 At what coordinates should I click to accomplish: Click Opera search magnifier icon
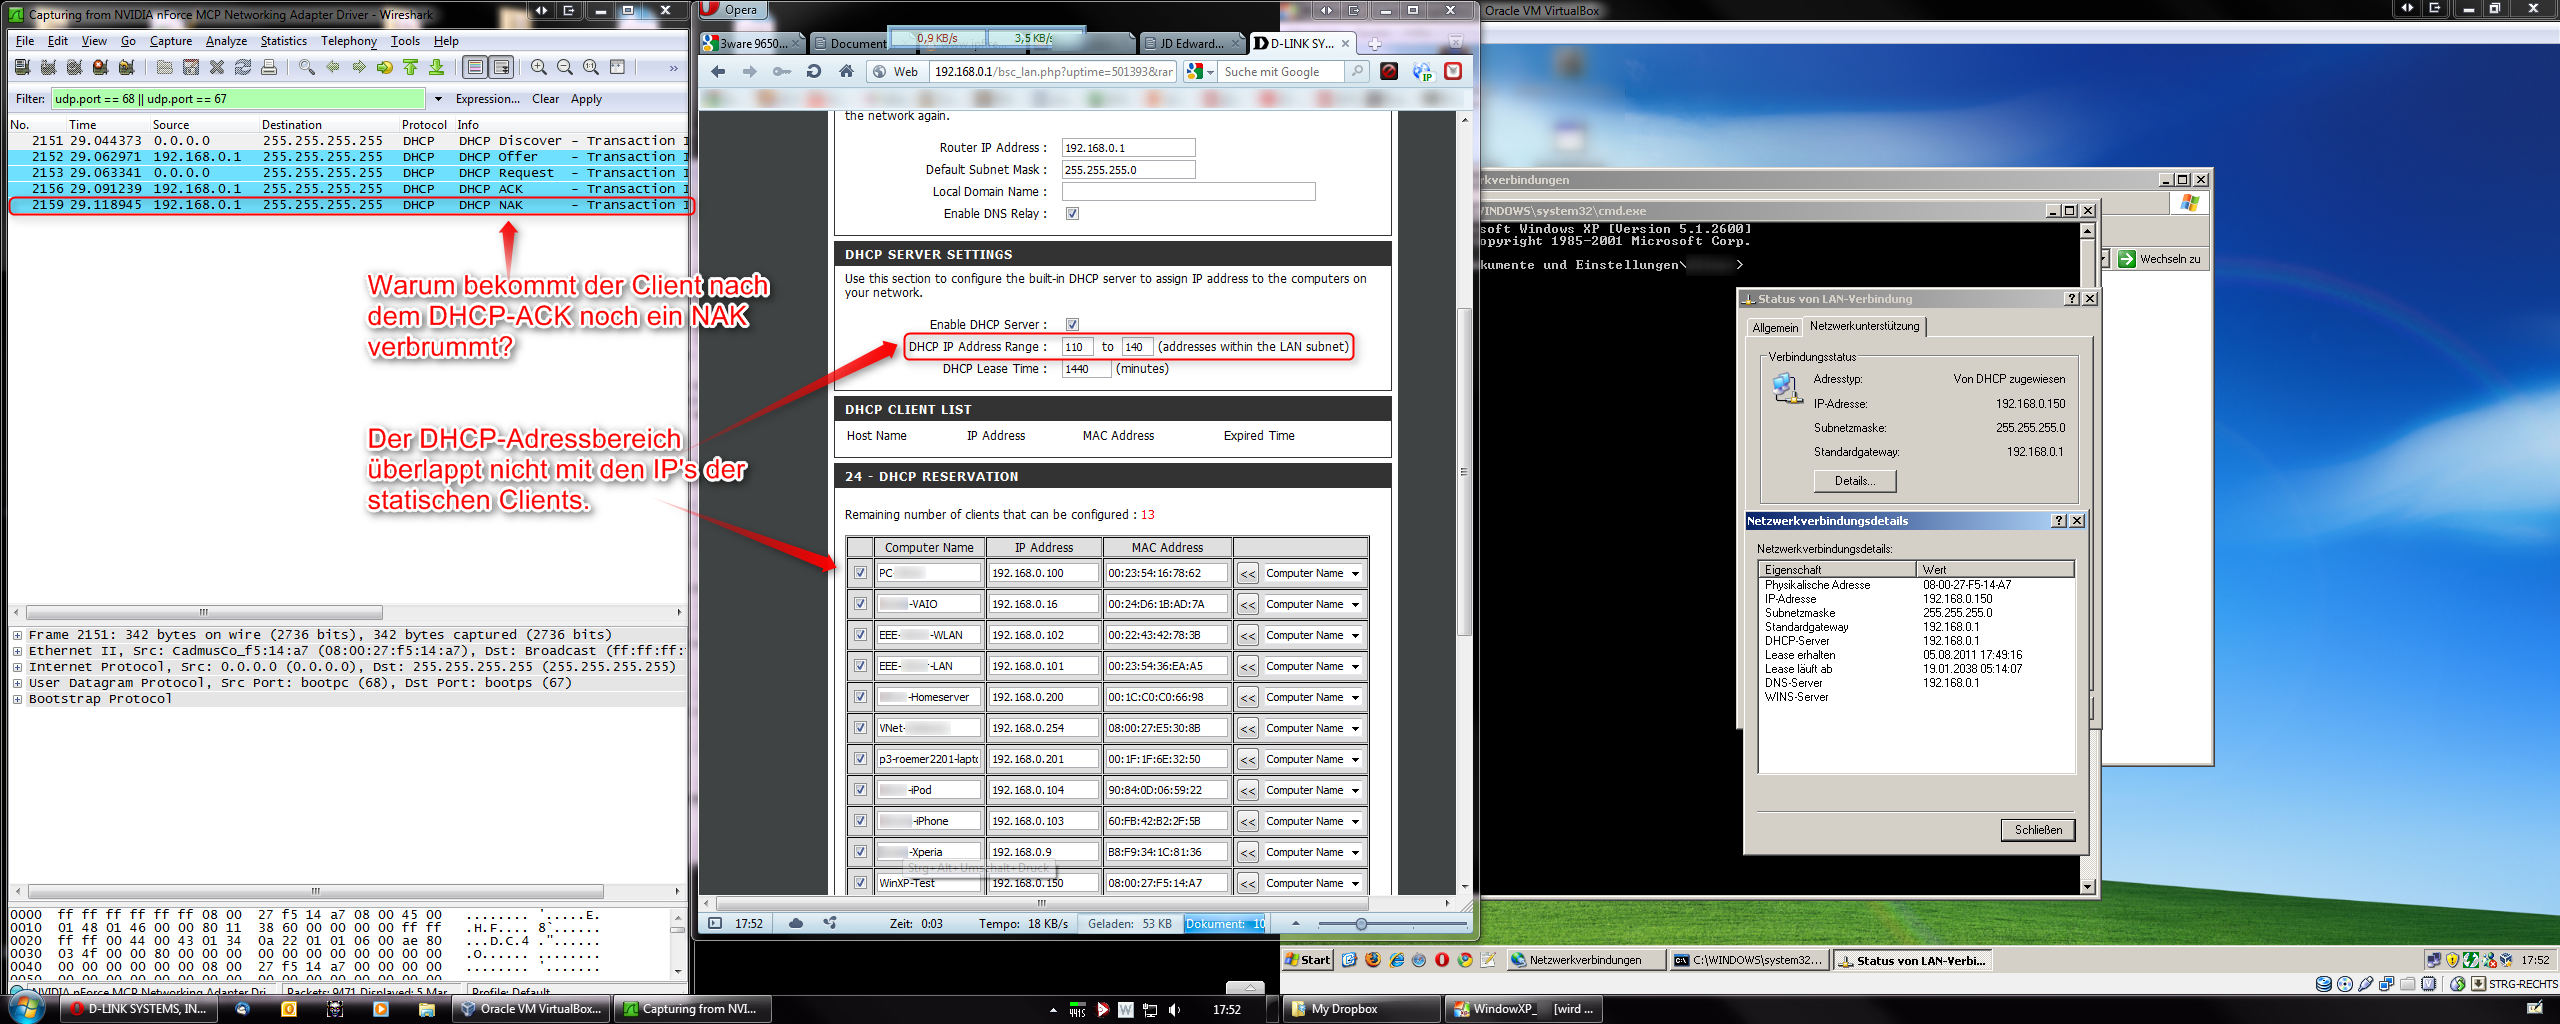coord(1357,71)
